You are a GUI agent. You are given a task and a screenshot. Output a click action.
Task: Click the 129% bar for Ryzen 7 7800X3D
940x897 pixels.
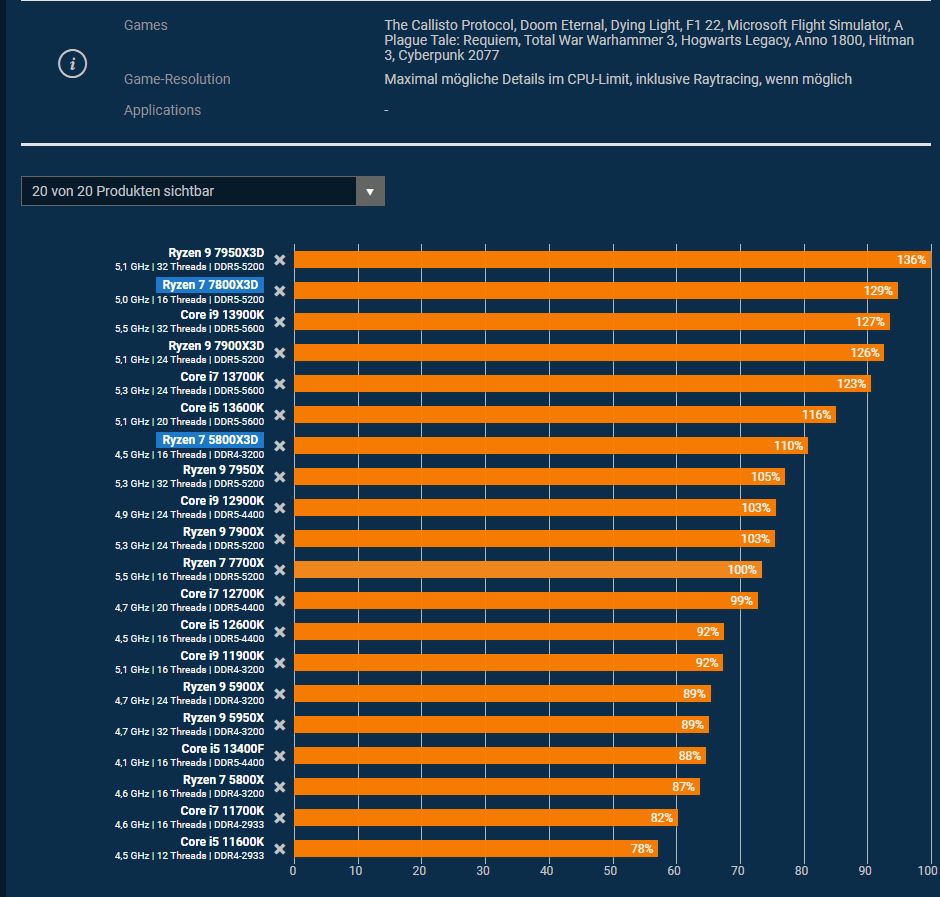[596, 291]
